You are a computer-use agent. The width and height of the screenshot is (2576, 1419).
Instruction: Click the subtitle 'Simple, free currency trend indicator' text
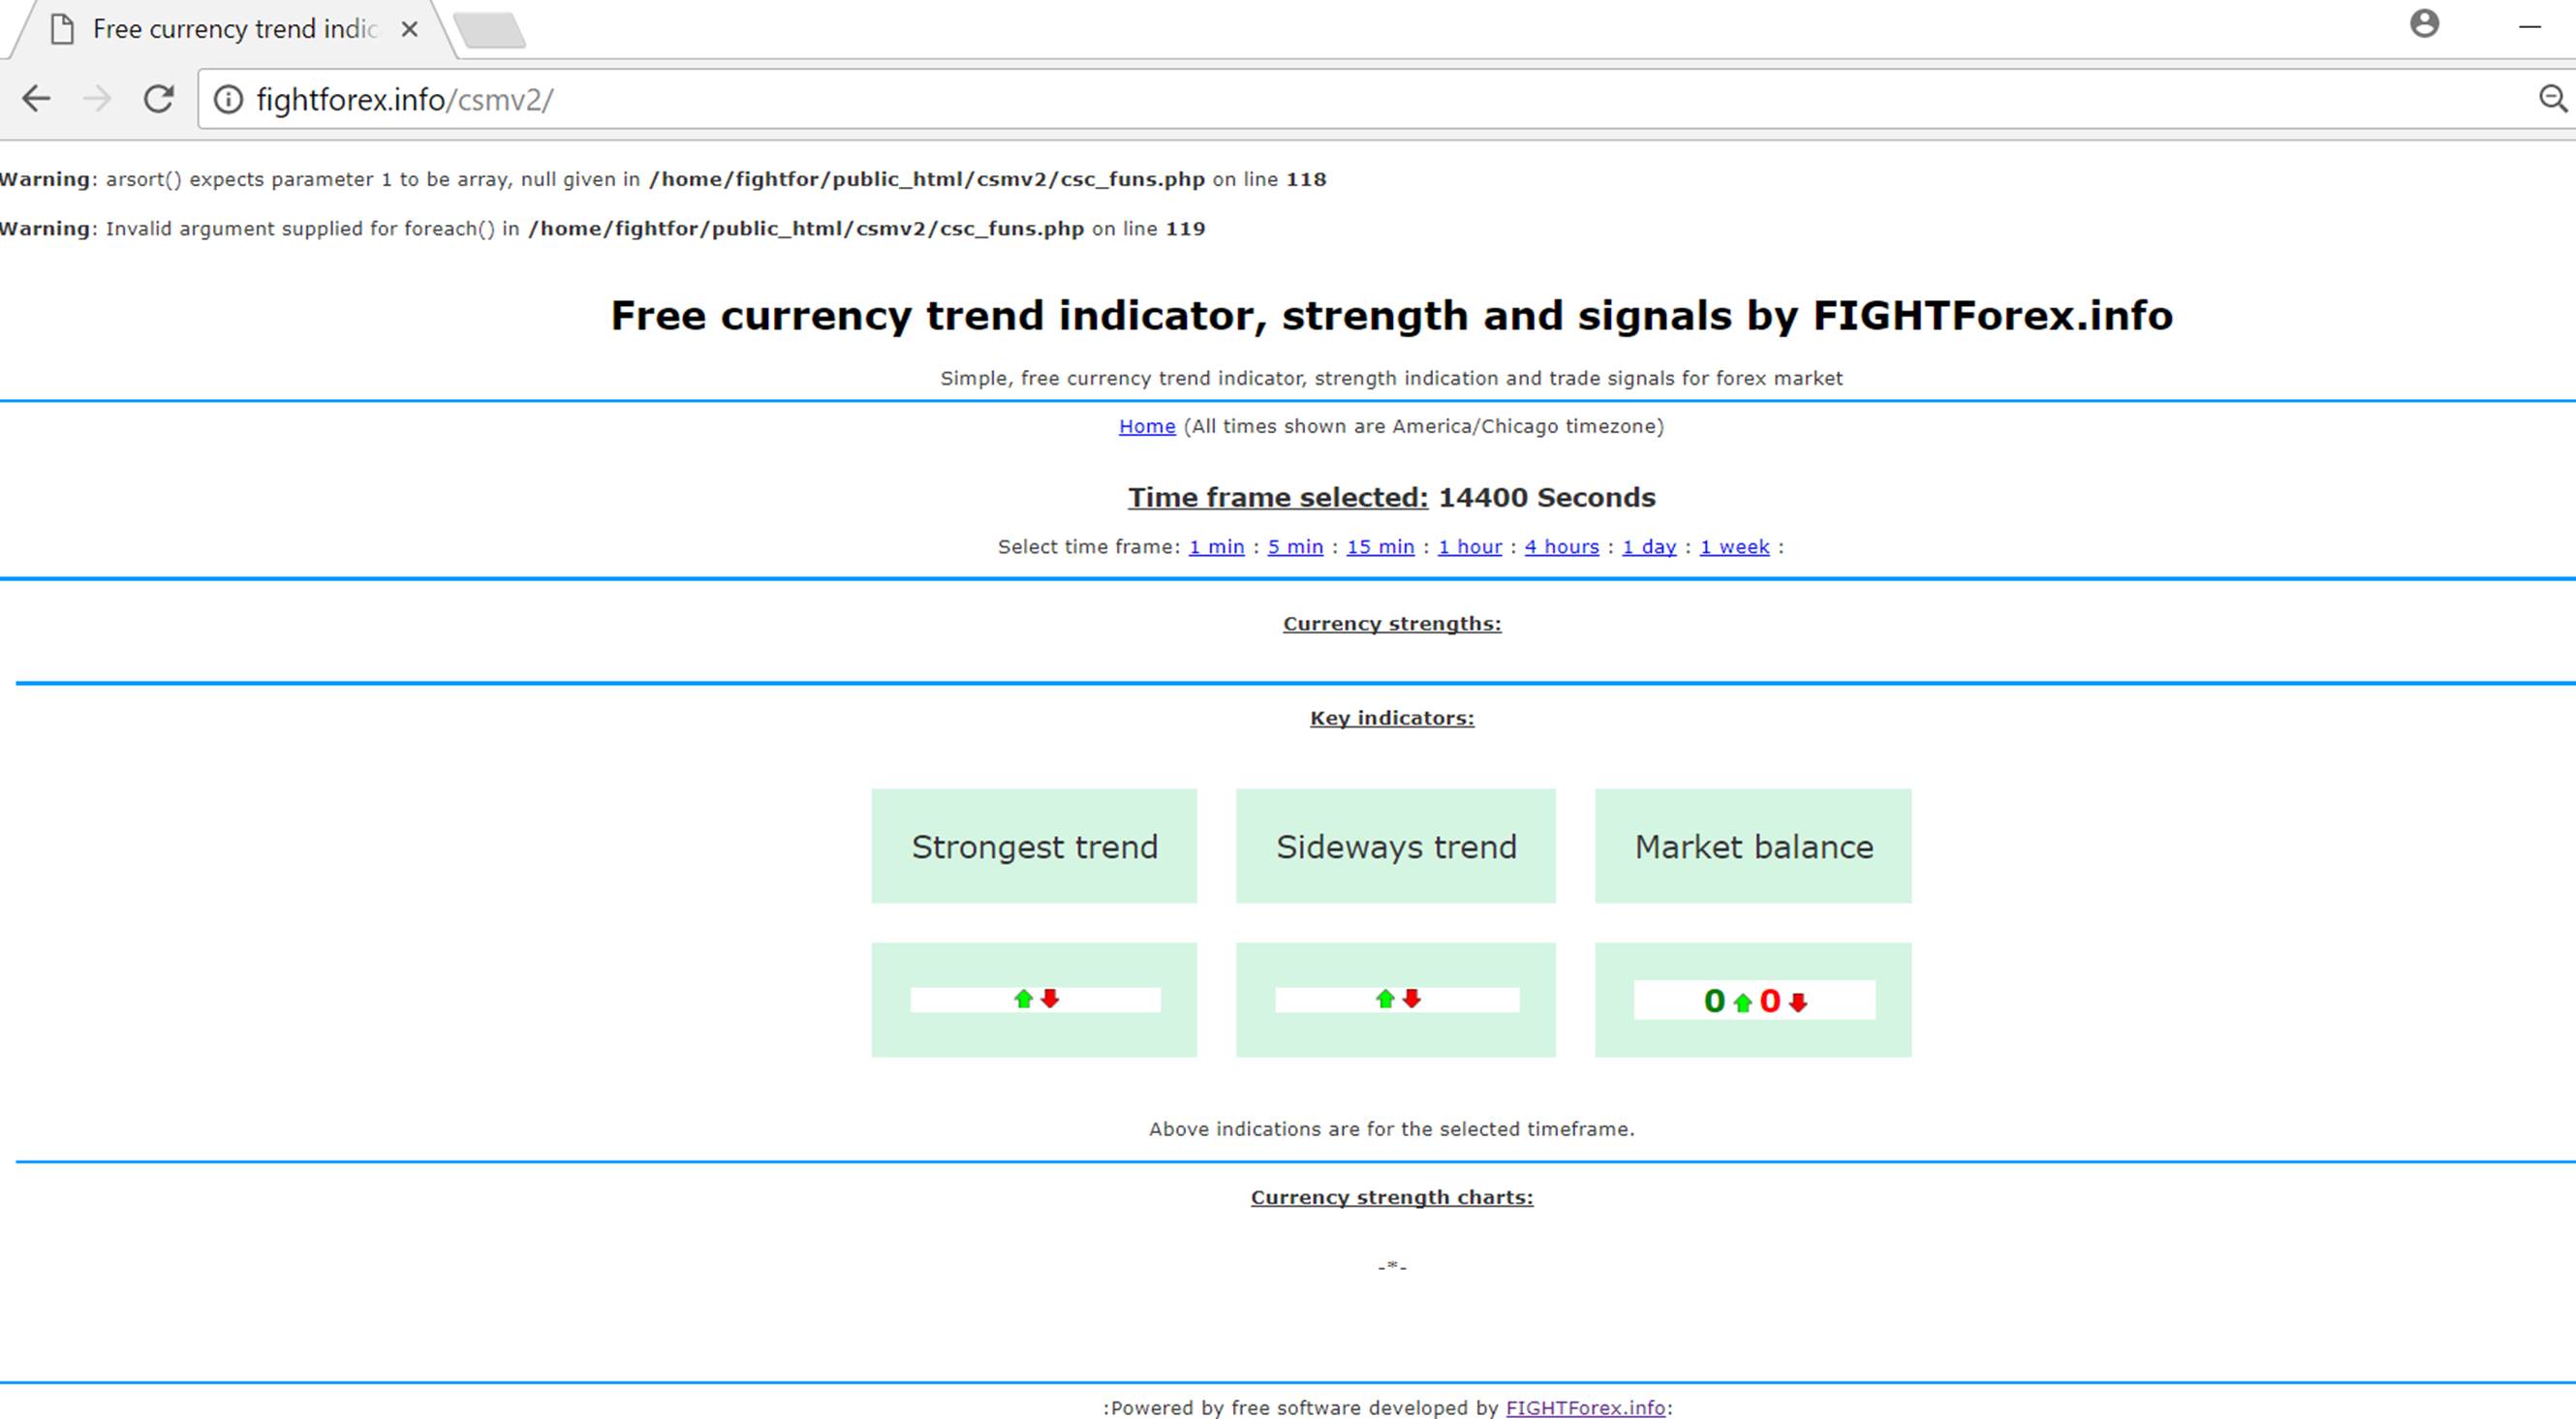coord(1391,379)
